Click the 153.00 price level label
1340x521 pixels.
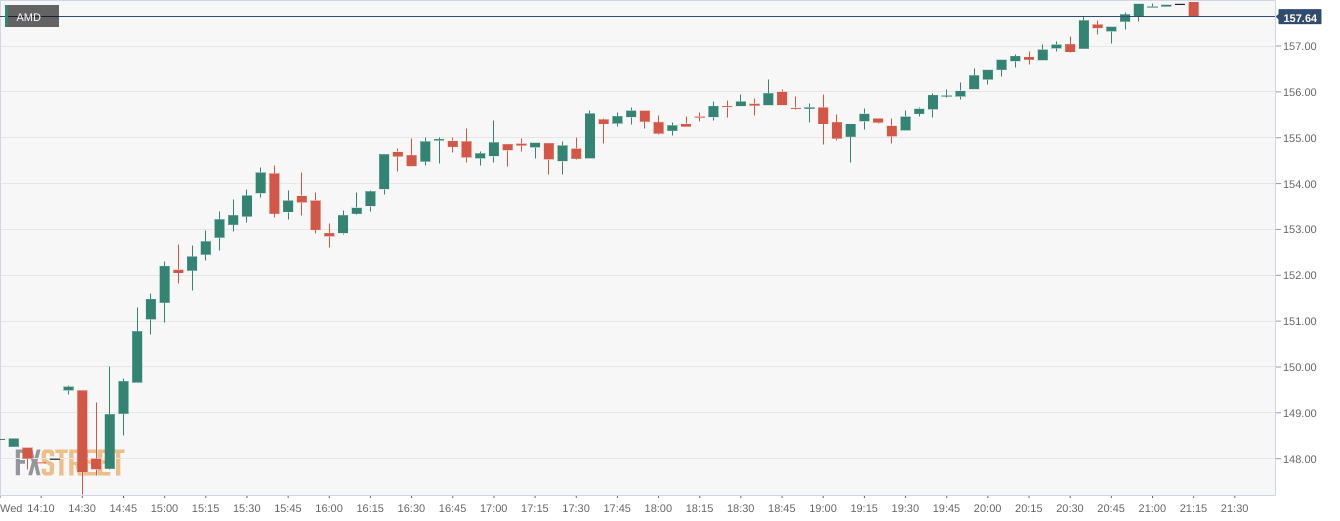[x=1299, y=229]
